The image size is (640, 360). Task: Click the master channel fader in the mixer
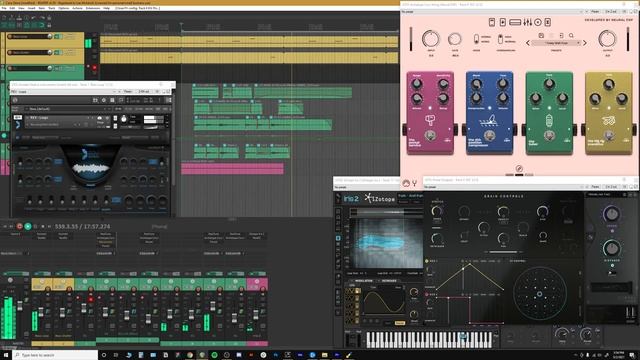20,305
